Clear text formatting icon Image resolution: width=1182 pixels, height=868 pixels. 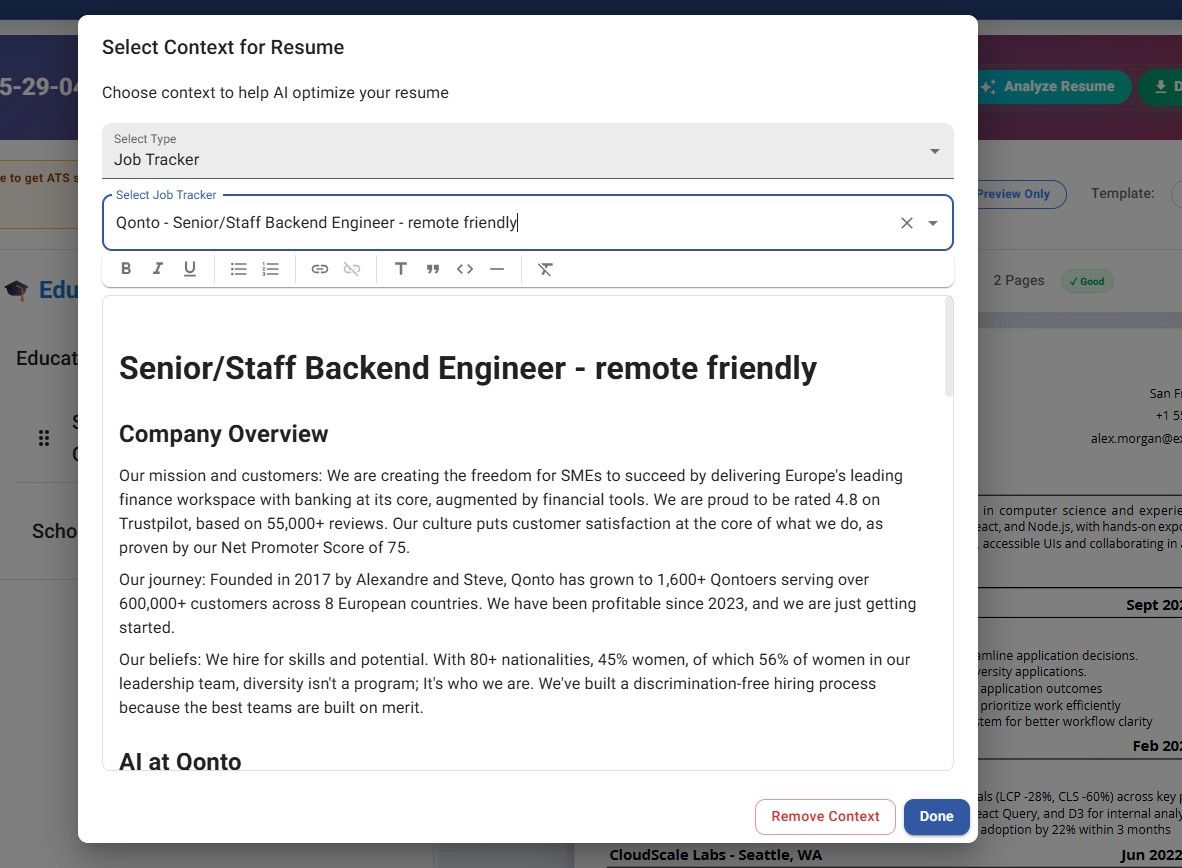(545, 268)
